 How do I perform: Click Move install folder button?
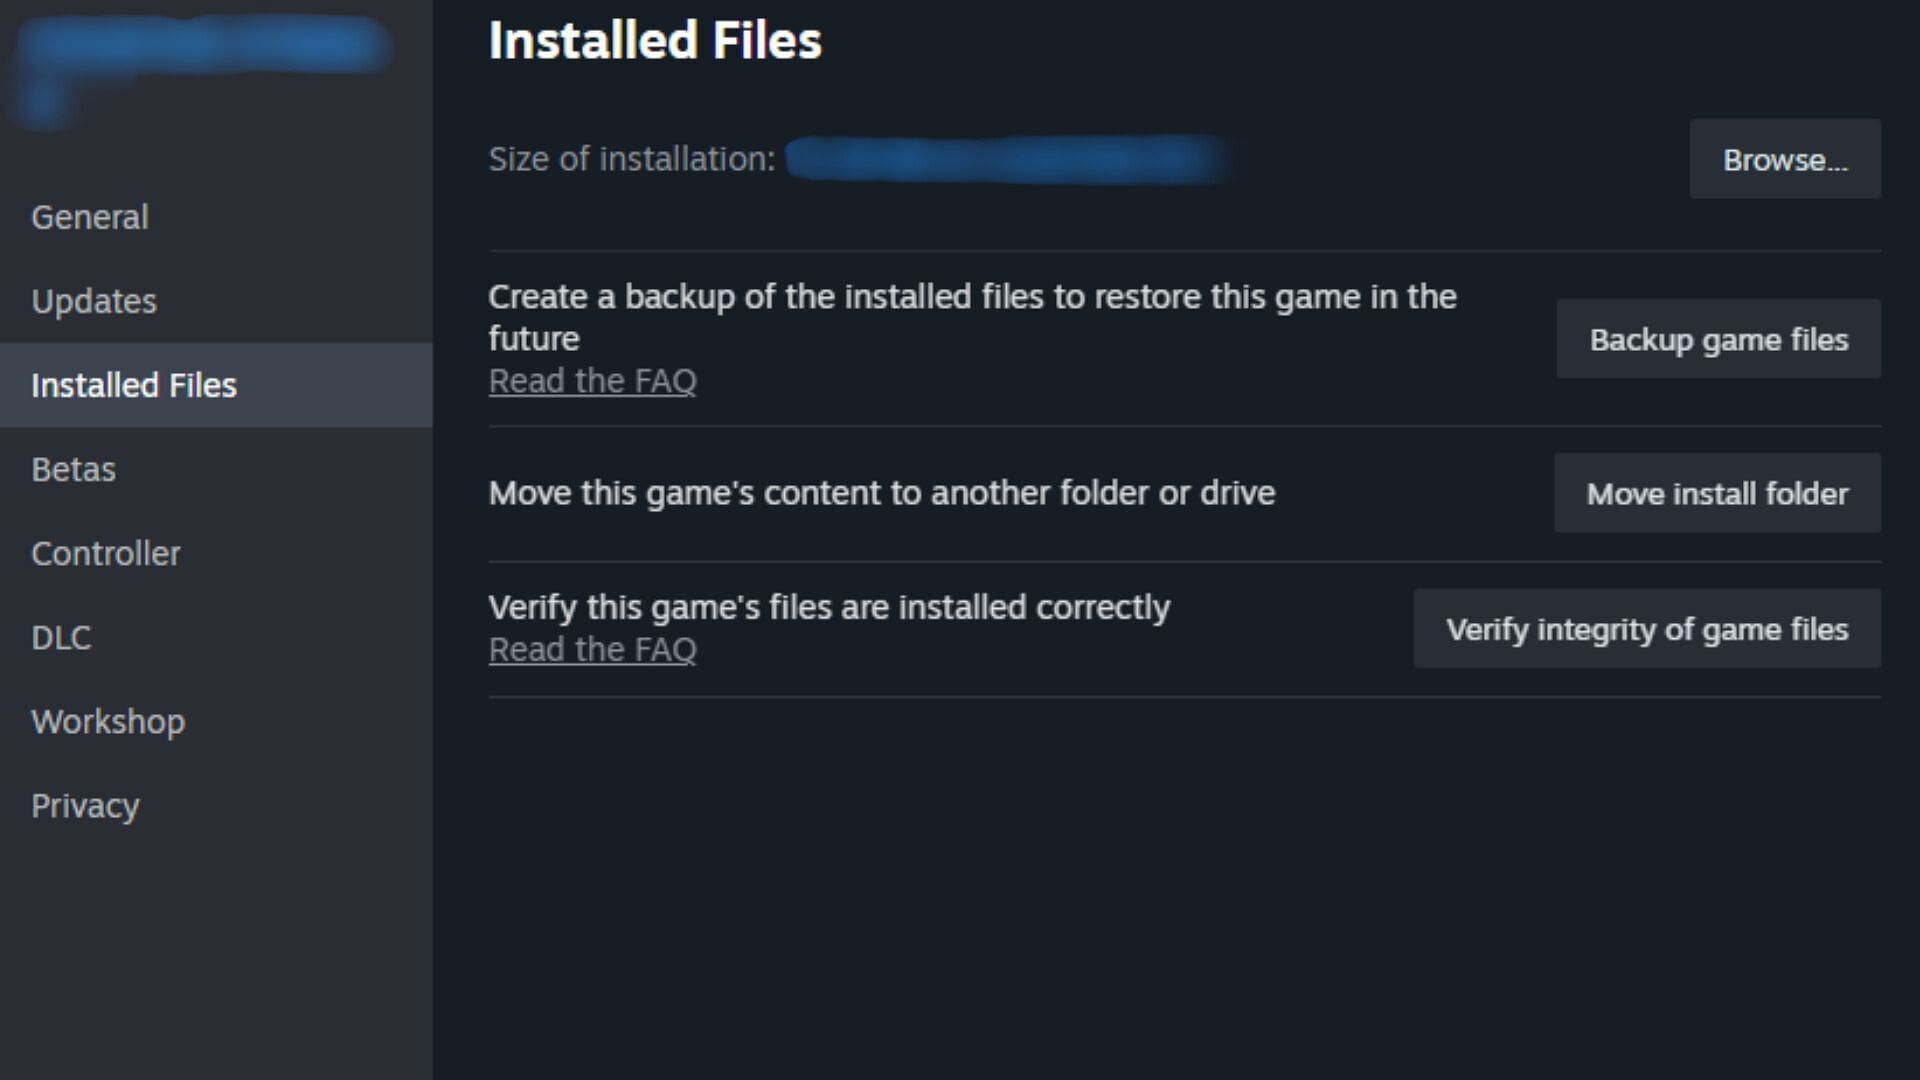coord(1717,492)
